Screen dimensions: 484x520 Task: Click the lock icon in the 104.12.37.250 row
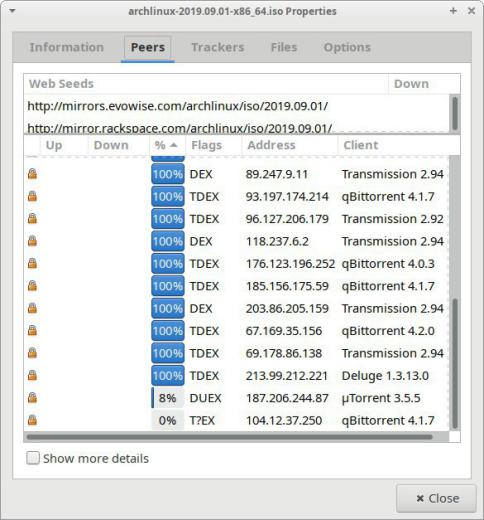(x=32, y=420)
